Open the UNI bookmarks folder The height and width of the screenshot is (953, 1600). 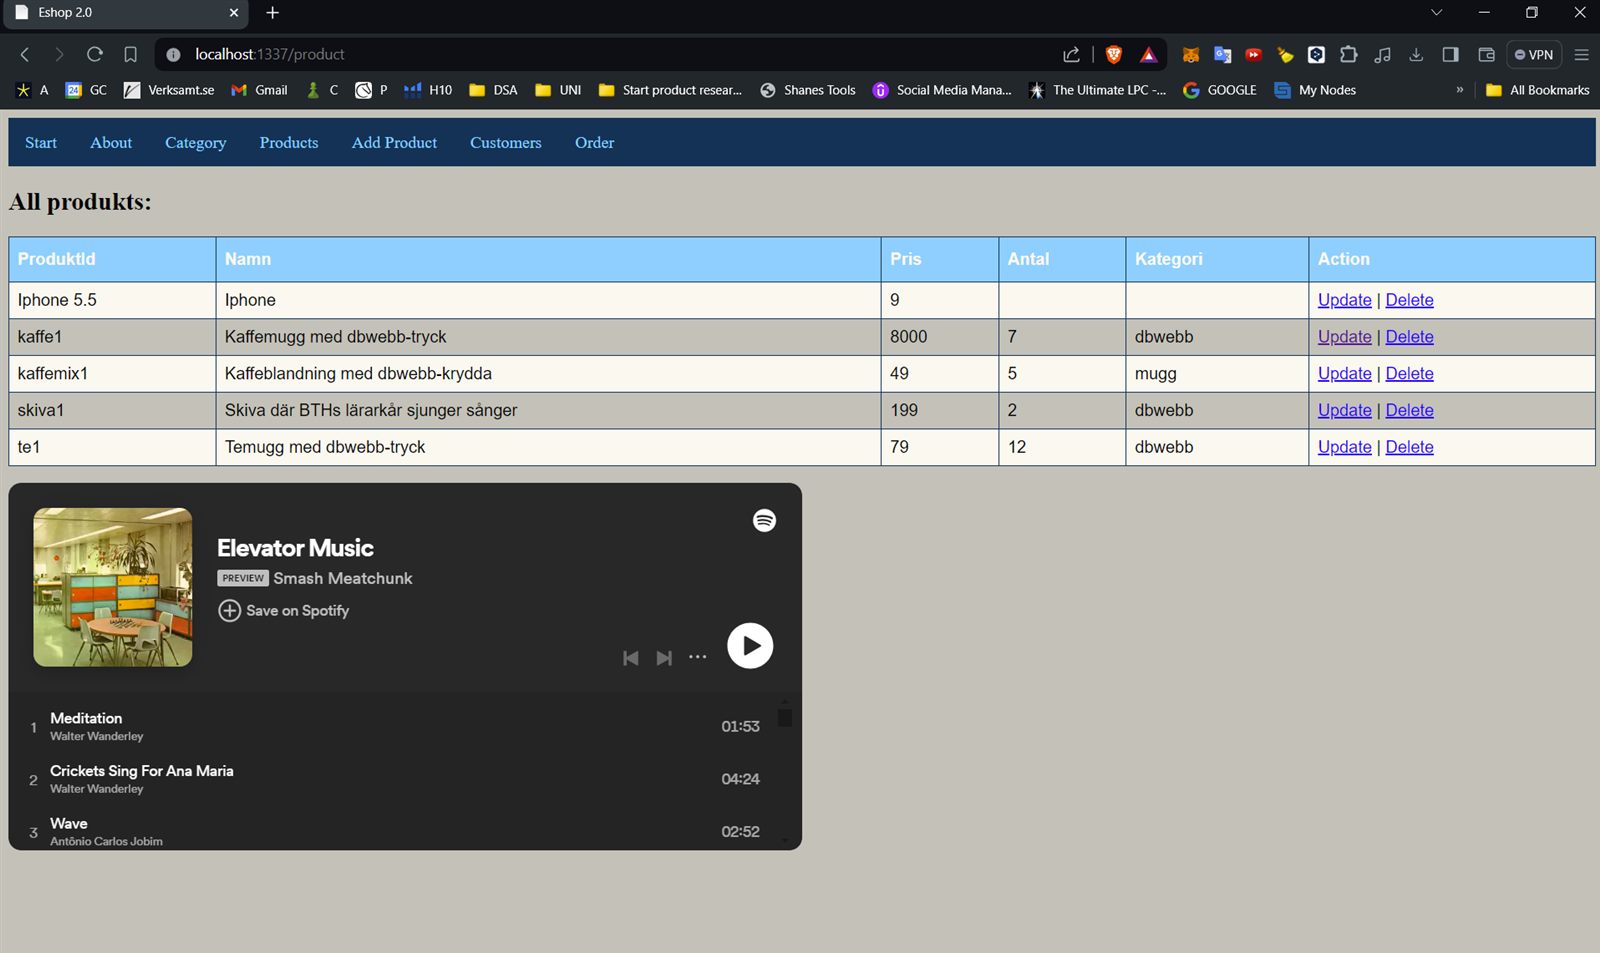558,90
